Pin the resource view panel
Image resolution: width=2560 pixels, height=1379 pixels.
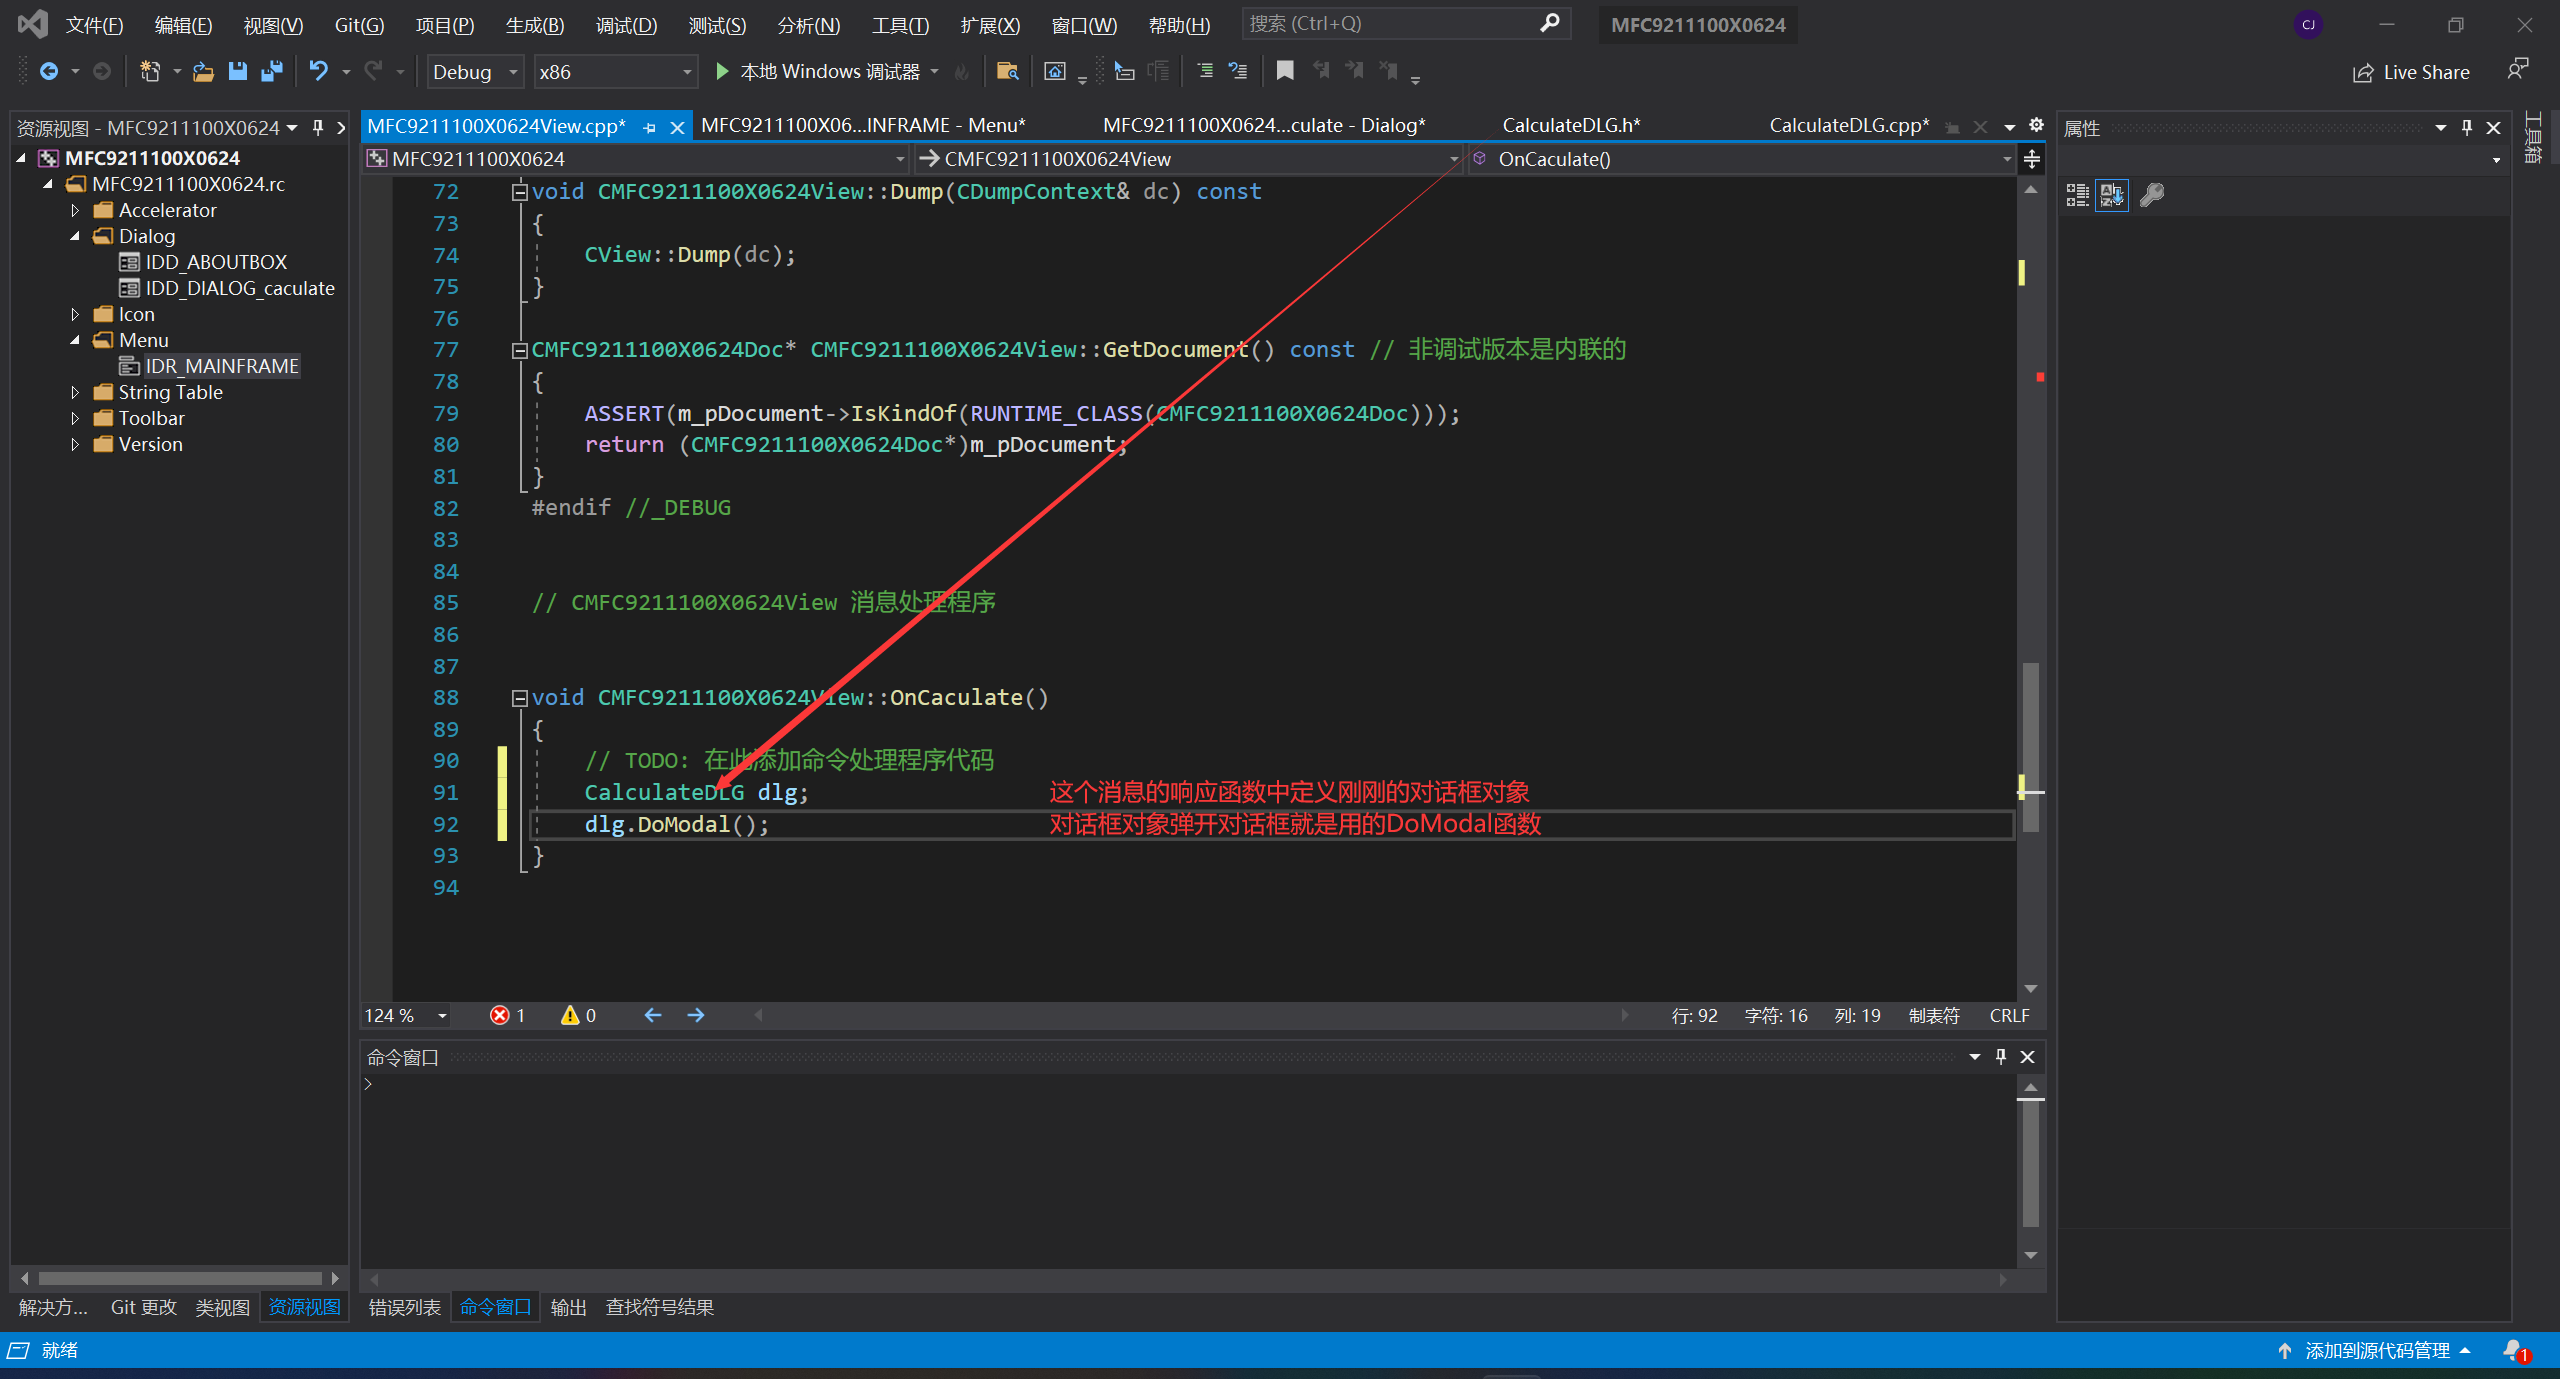pos(318,127)
